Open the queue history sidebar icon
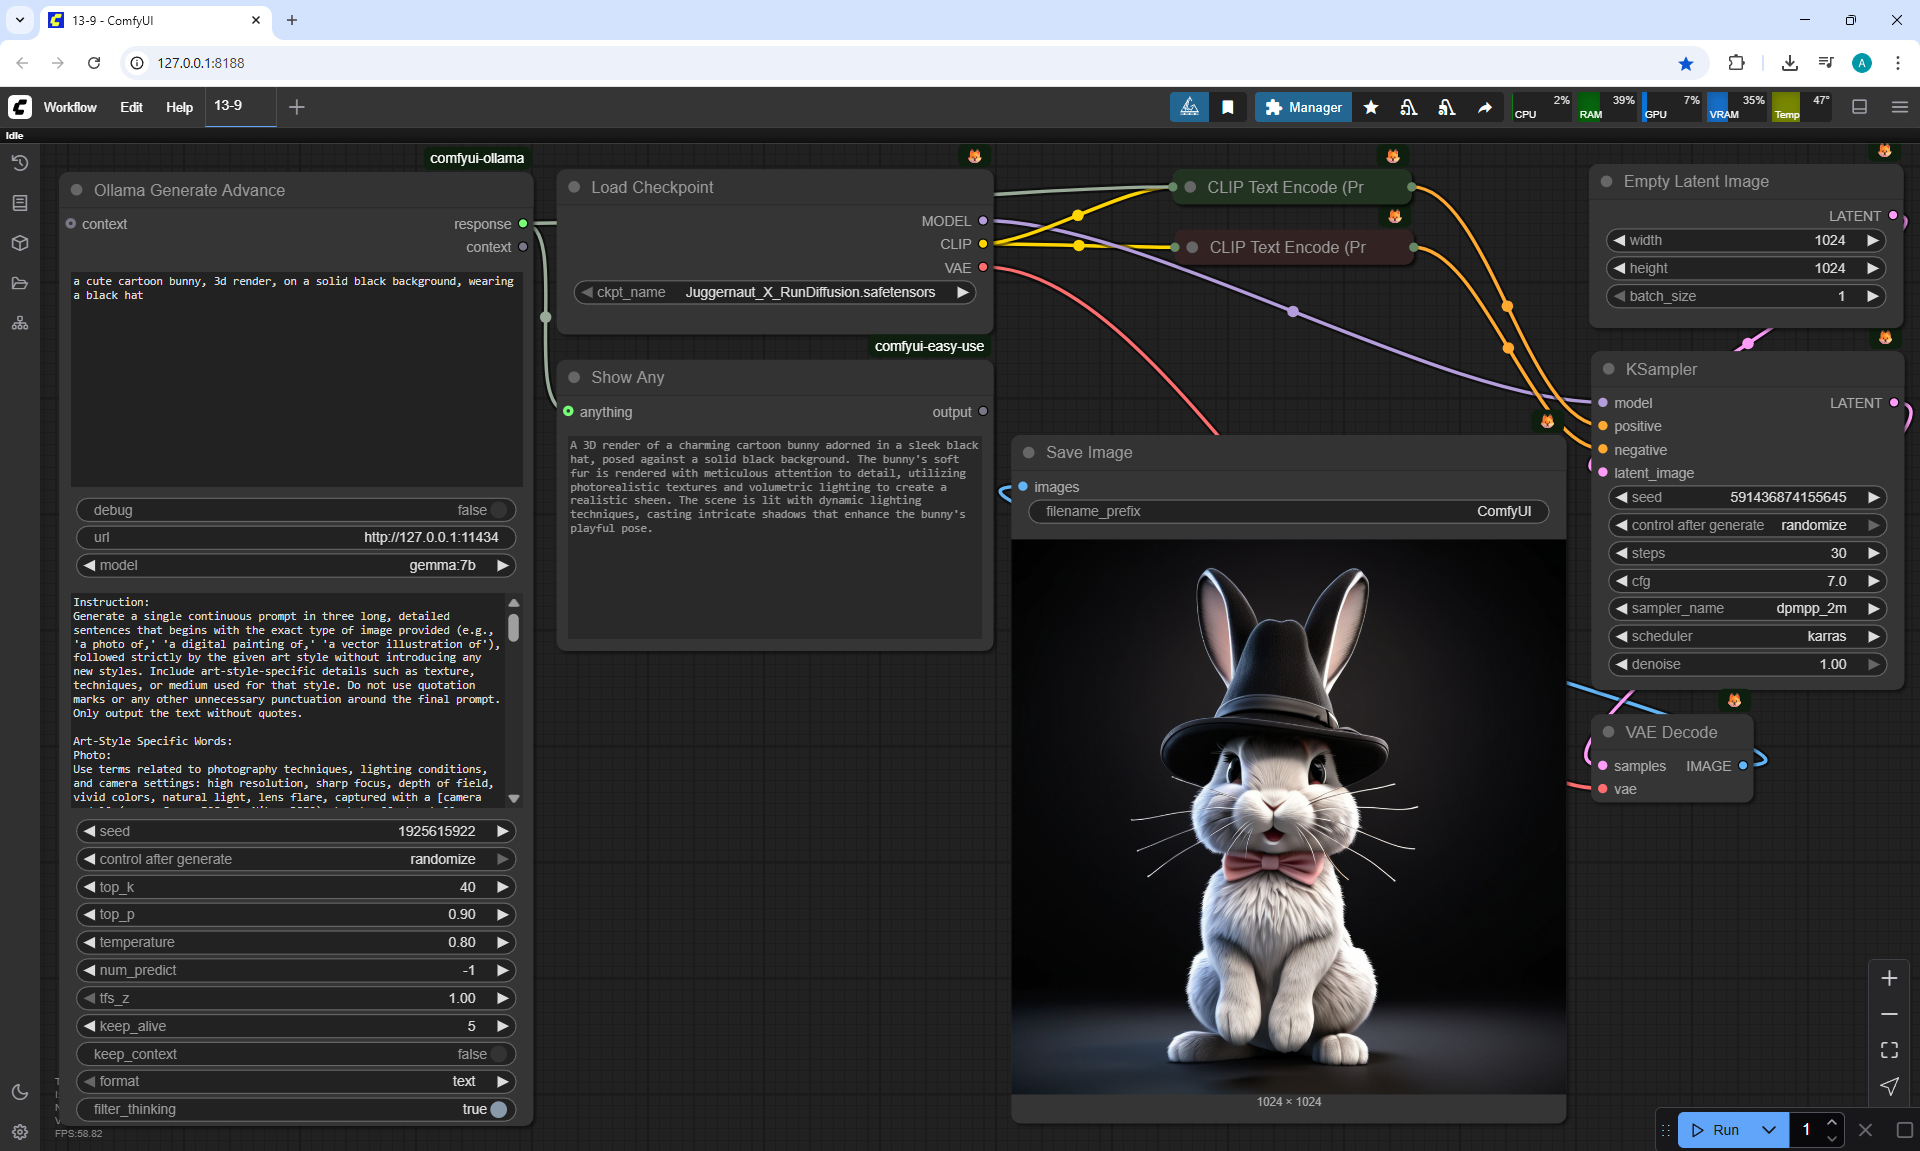The height and width of the screenshot is (1151, 1920). (20, 163)
